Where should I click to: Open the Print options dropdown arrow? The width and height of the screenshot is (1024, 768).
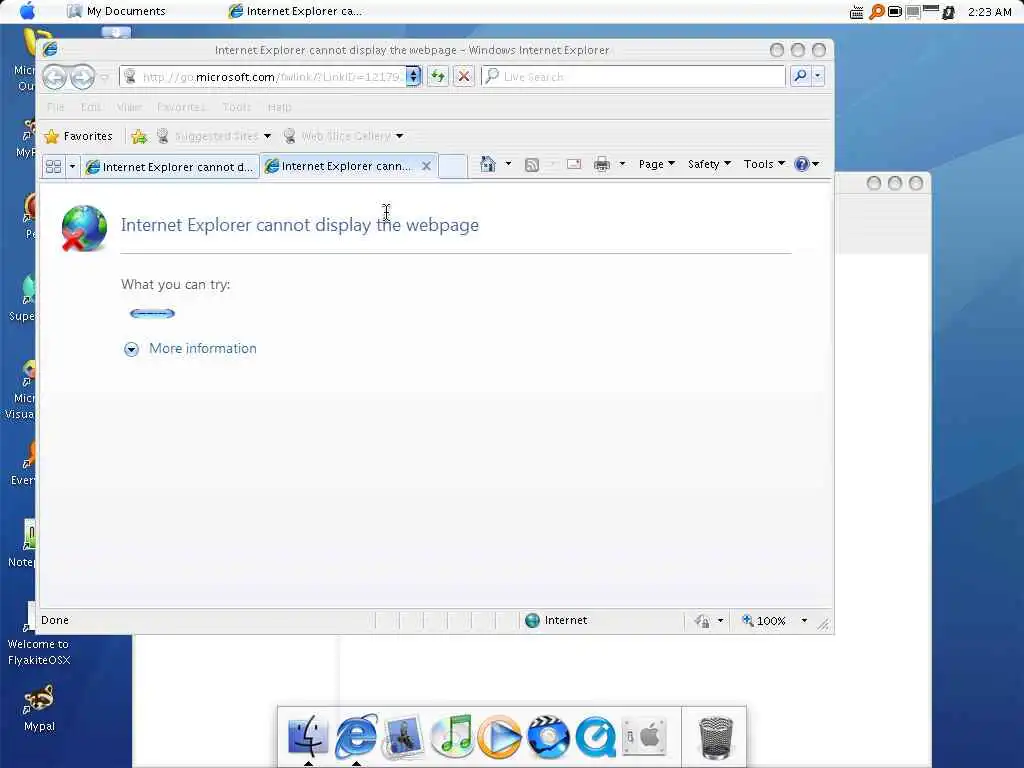(622, 164)
